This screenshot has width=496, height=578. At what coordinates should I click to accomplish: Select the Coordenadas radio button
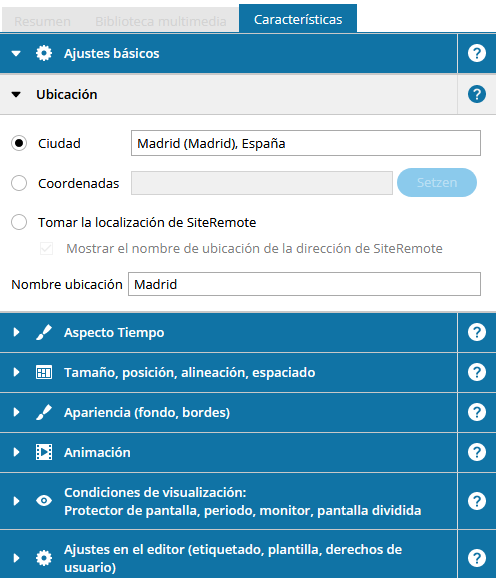19,183
